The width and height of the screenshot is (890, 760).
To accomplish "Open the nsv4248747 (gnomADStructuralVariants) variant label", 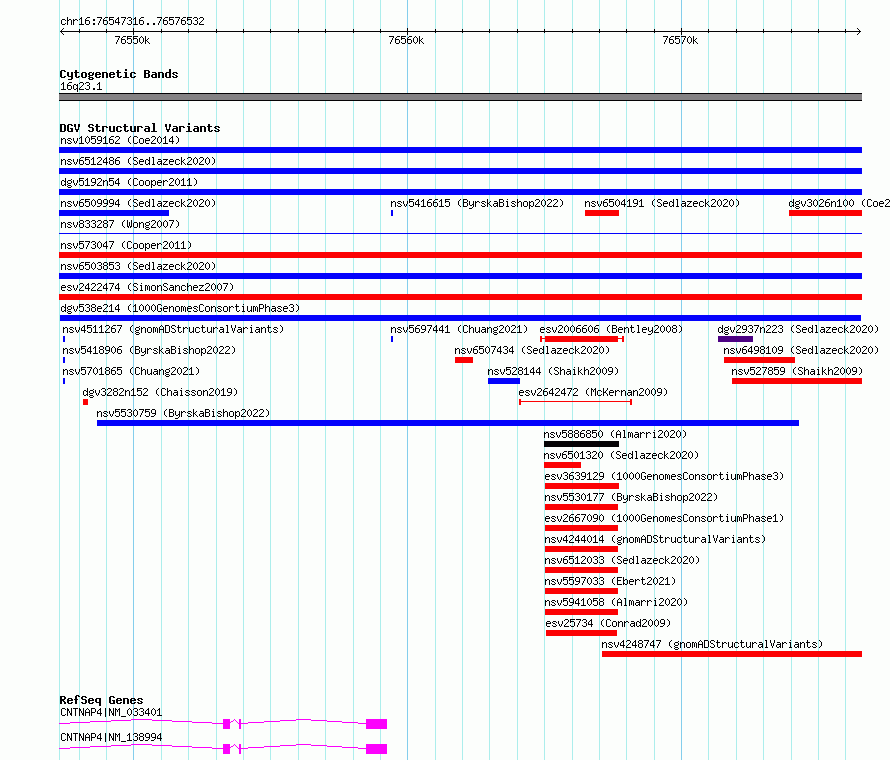I will [x=712, y=644].
